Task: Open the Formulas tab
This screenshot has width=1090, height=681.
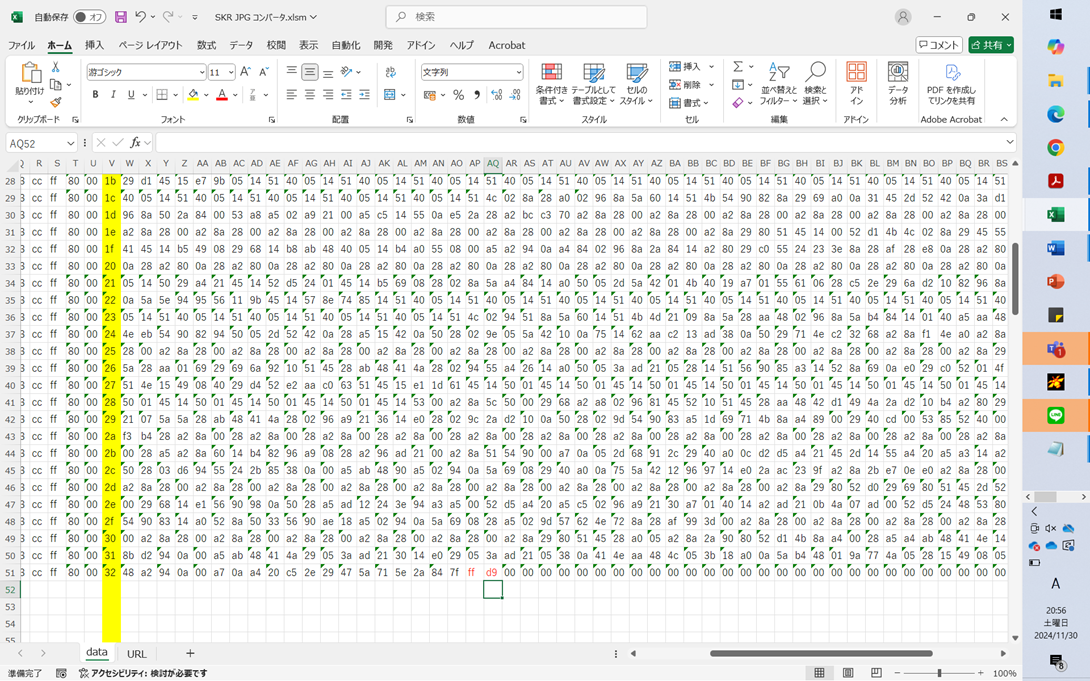Action: pos(206,45)
